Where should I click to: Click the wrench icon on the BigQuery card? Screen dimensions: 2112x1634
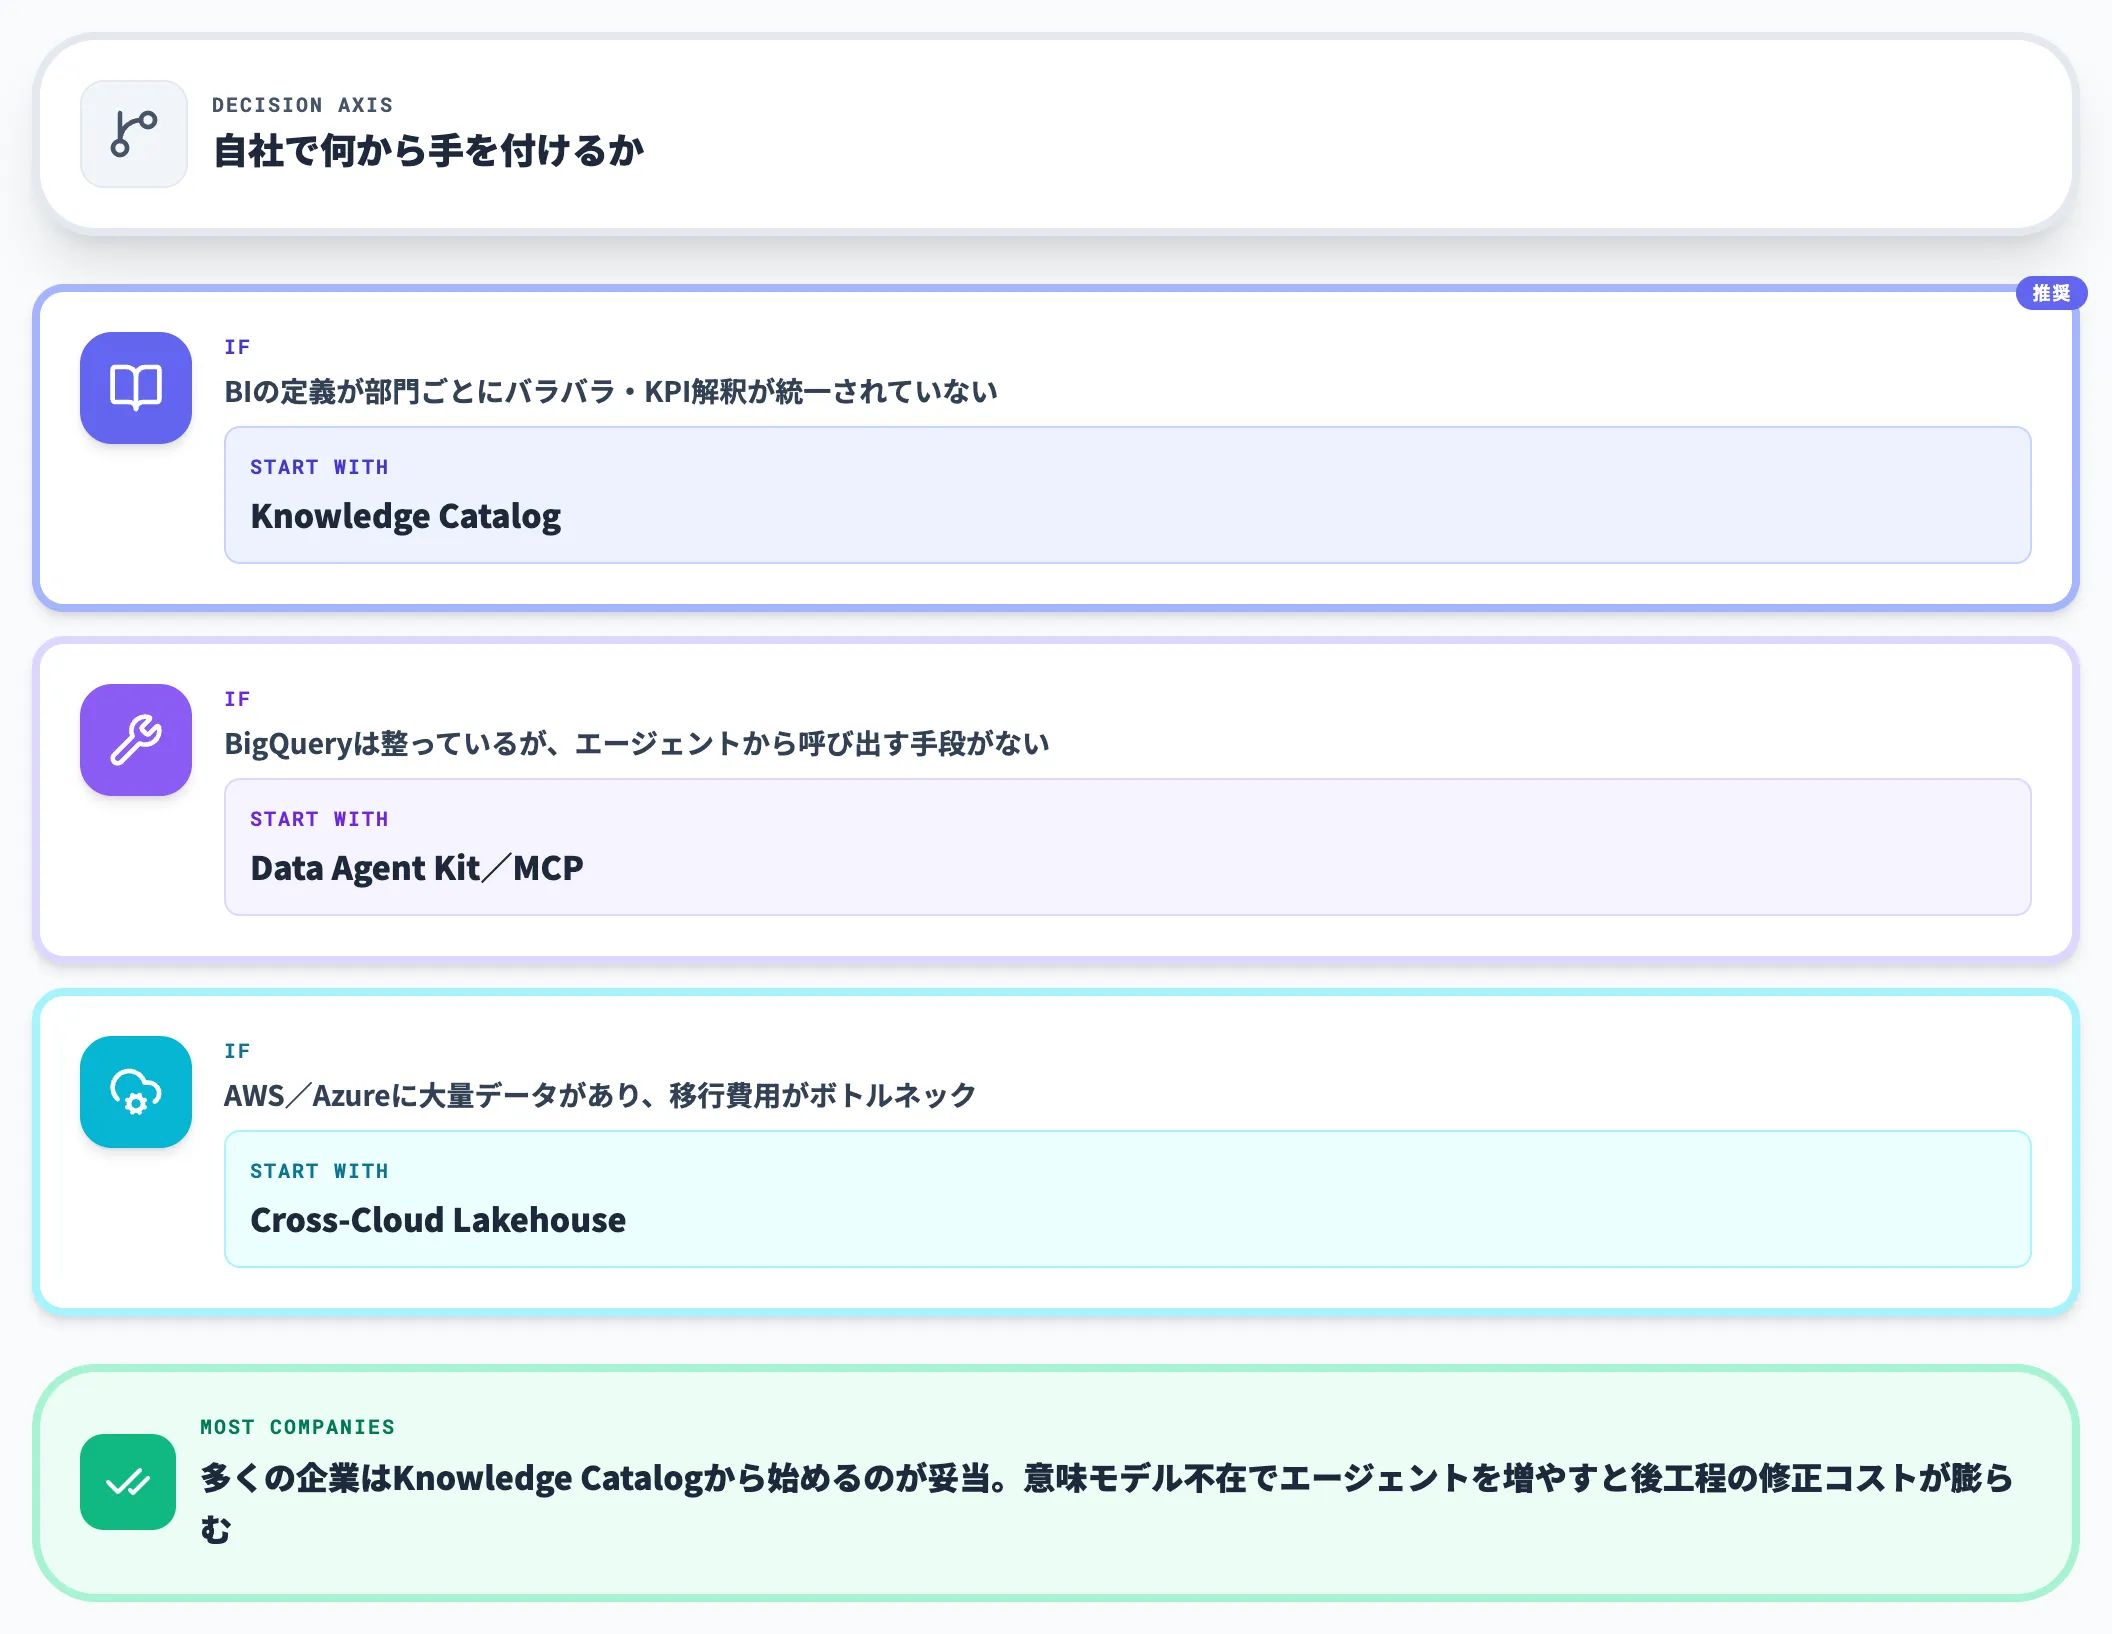click(135, 741)
